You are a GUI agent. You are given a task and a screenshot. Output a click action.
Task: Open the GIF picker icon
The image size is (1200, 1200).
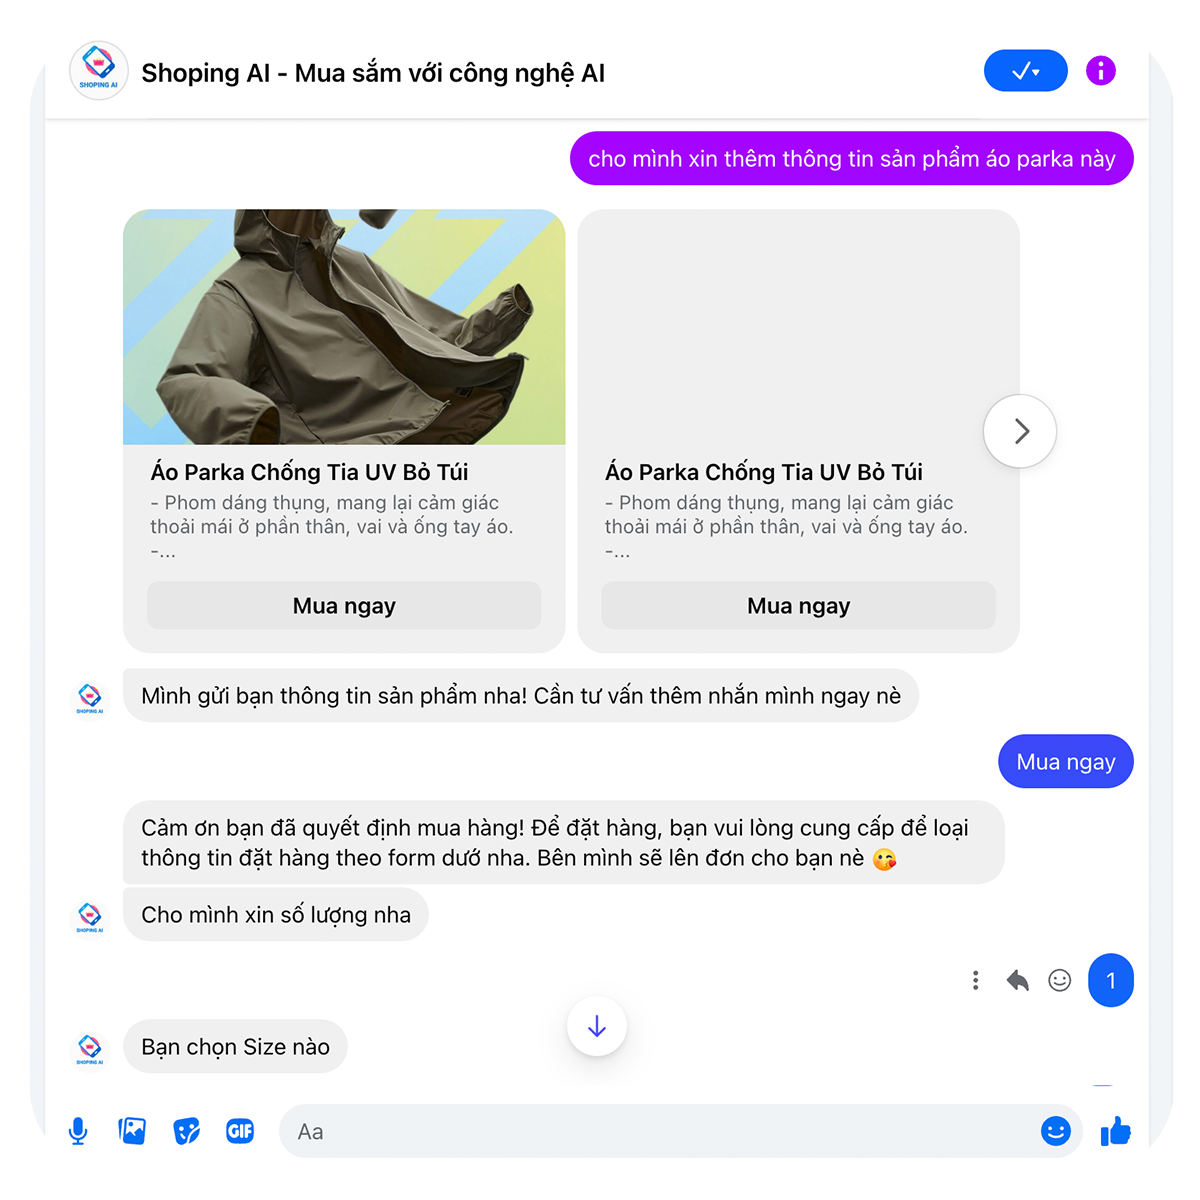point(240,1131)
